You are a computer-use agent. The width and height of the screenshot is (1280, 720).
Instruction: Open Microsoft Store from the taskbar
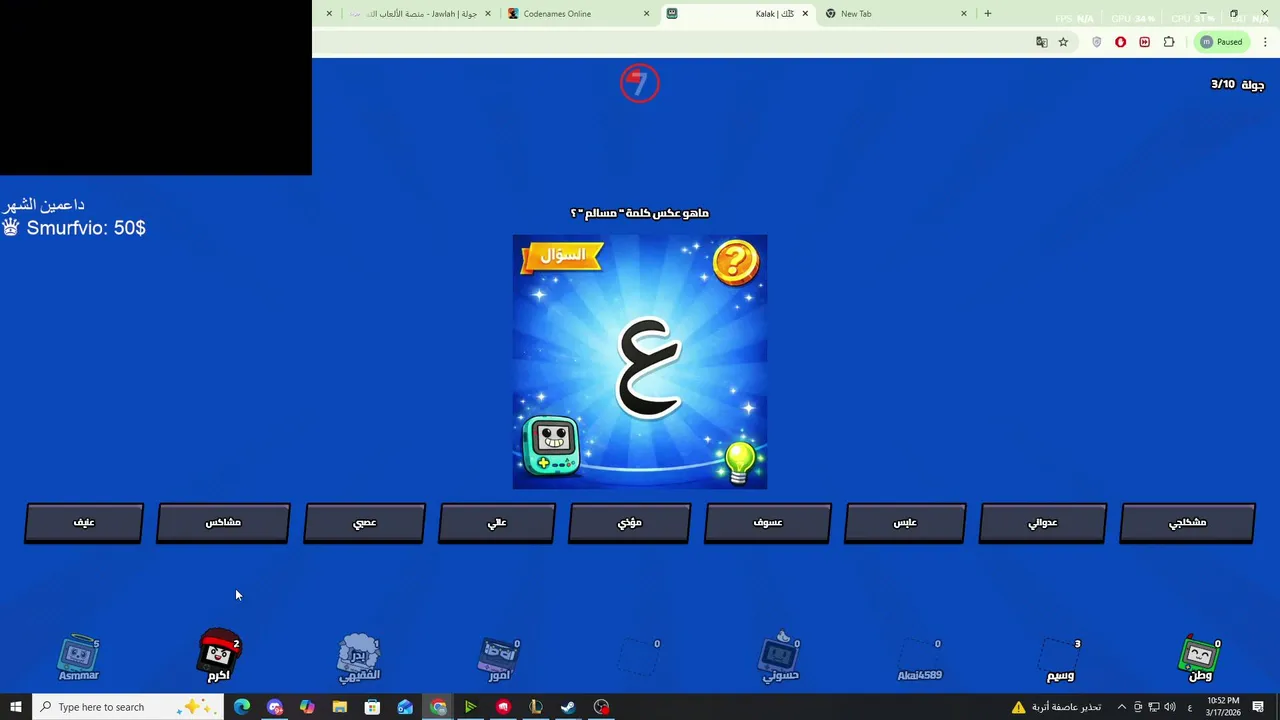point(372,707)
